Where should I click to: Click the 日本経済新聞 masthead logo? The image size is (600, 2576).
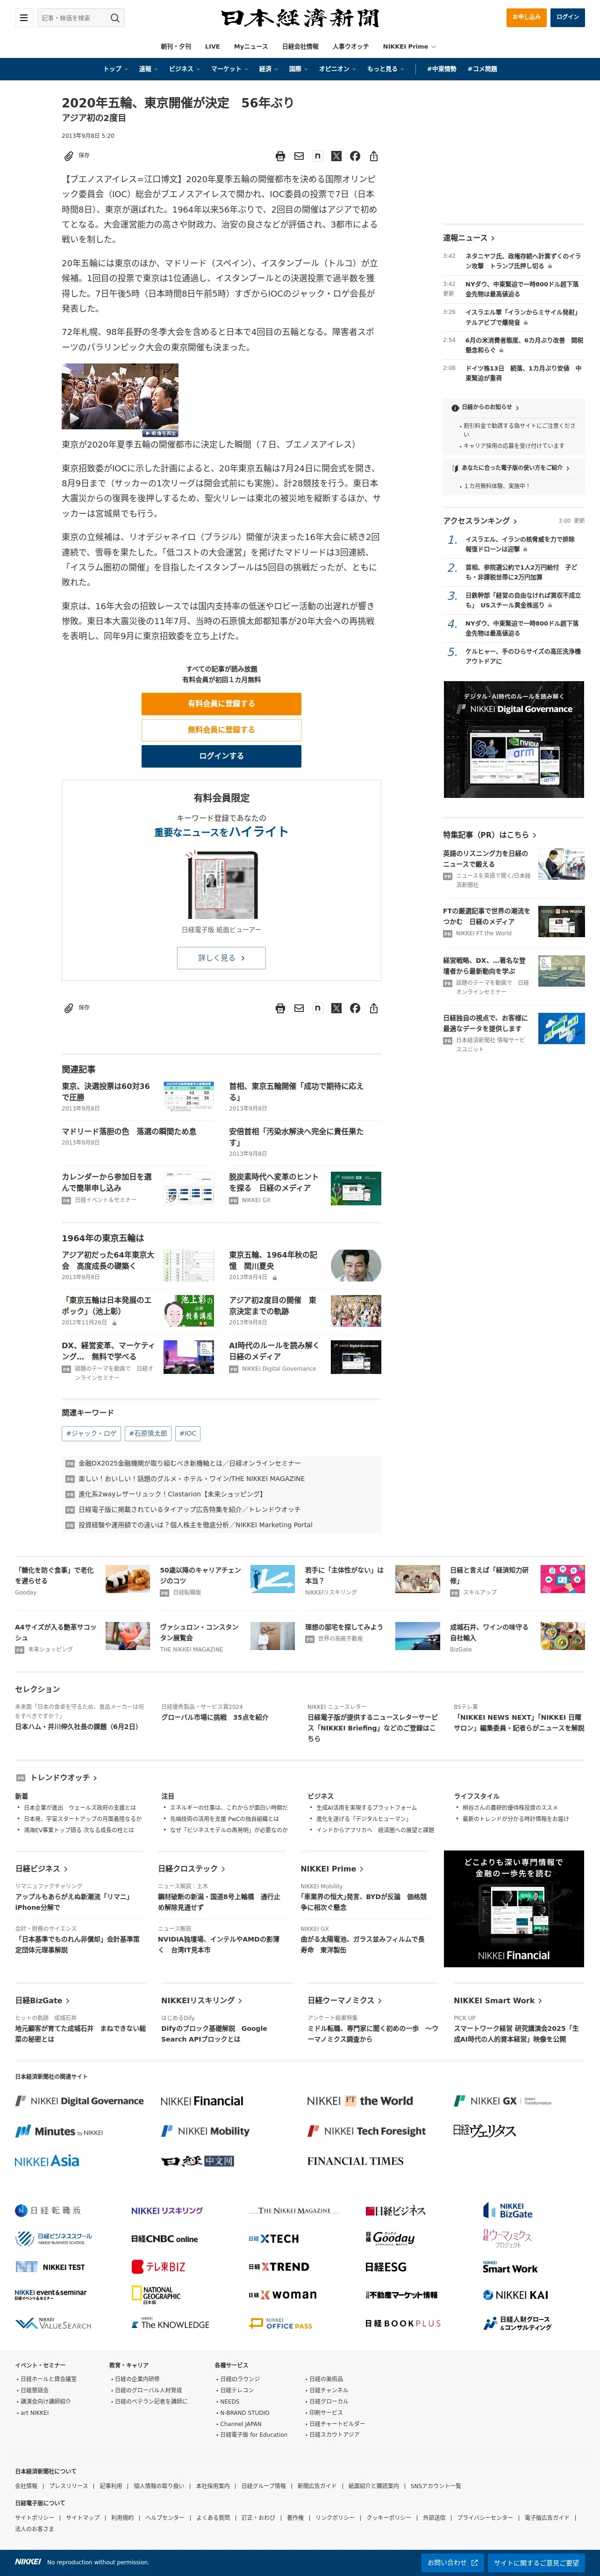(x=300, y=18)
